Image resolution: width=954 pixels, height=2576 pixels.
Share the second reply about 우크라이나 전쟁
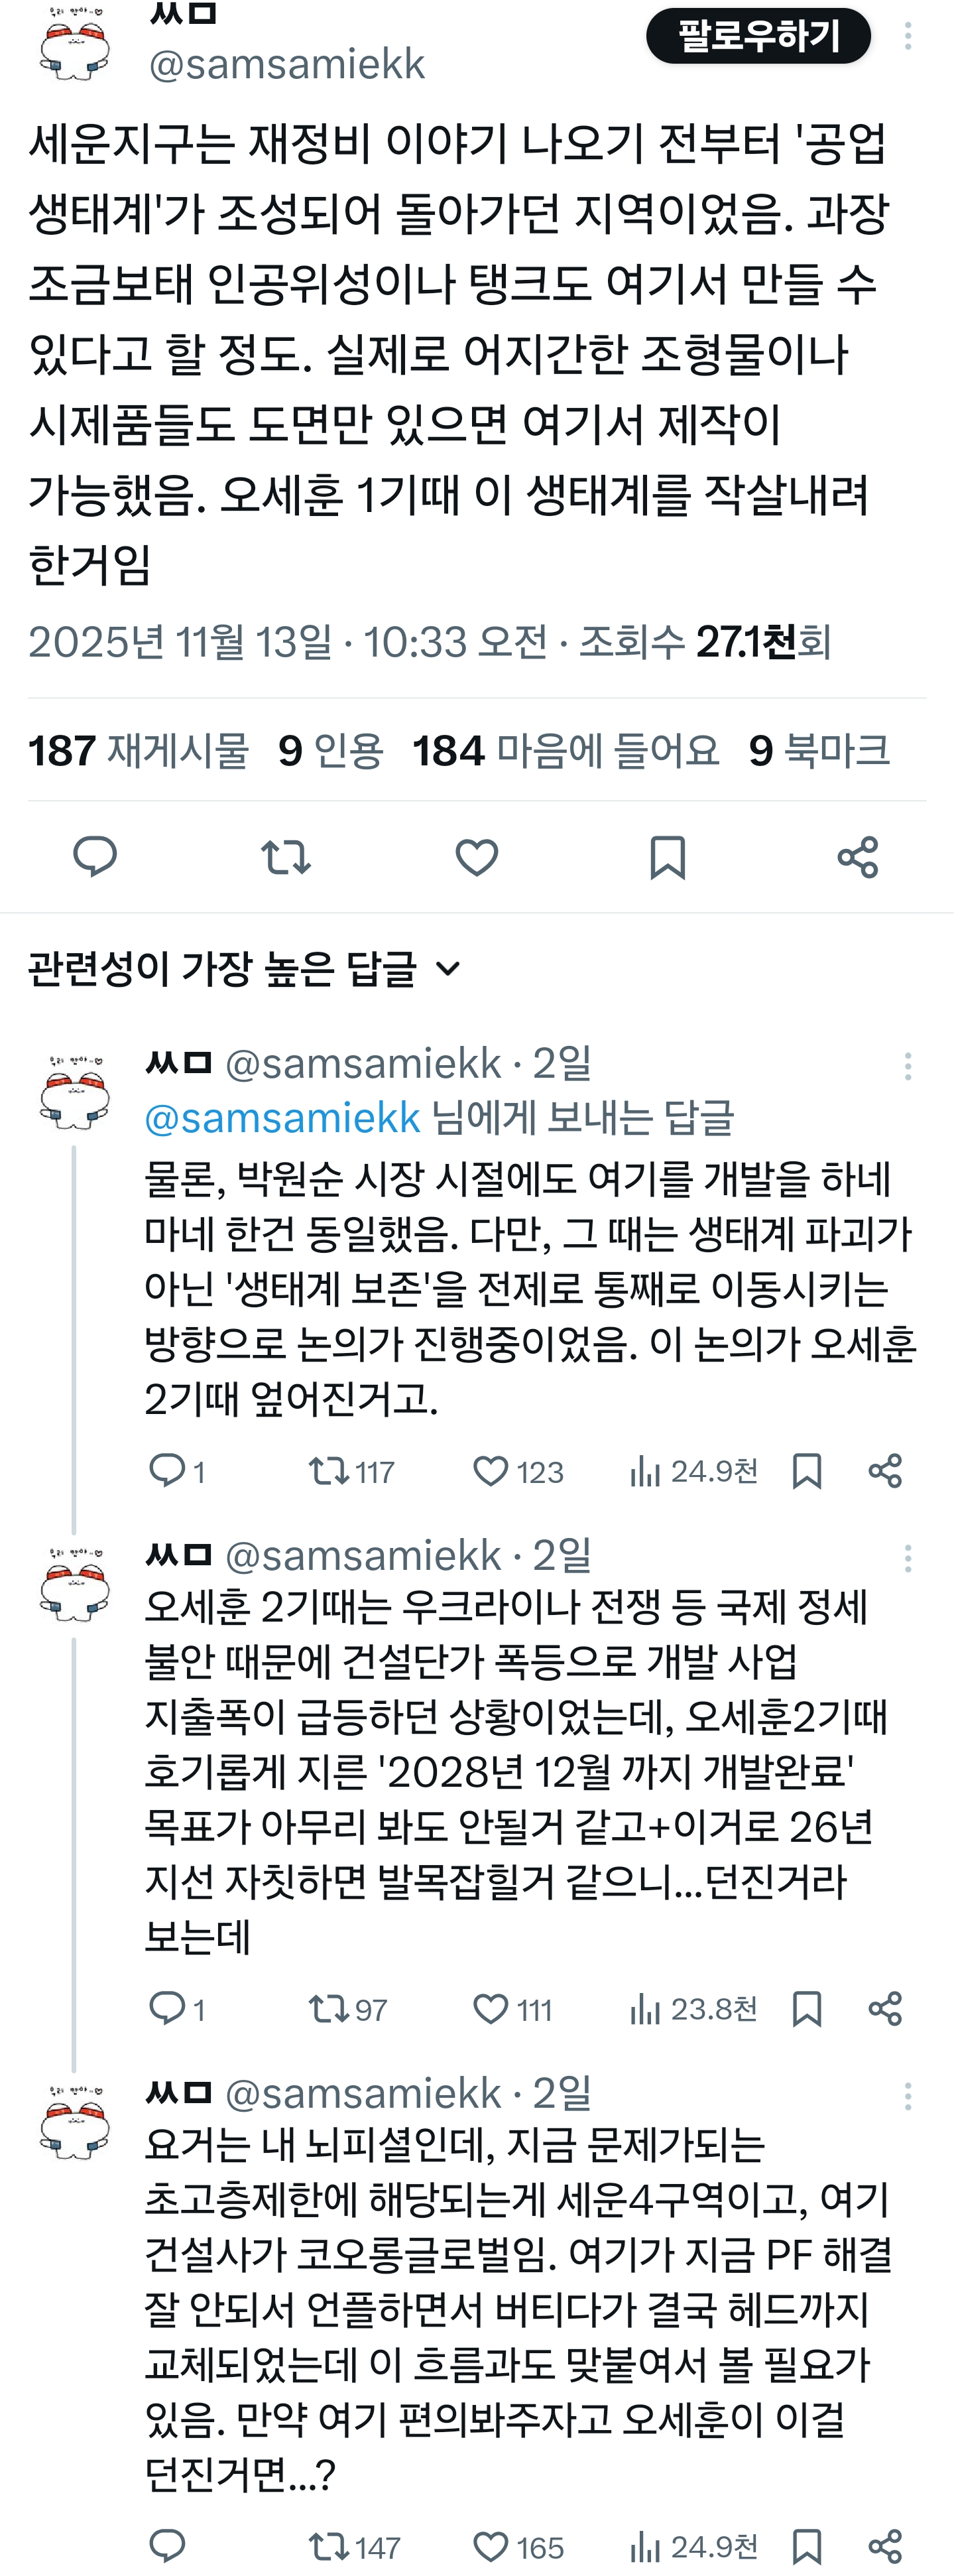[x=885, y=2008]
